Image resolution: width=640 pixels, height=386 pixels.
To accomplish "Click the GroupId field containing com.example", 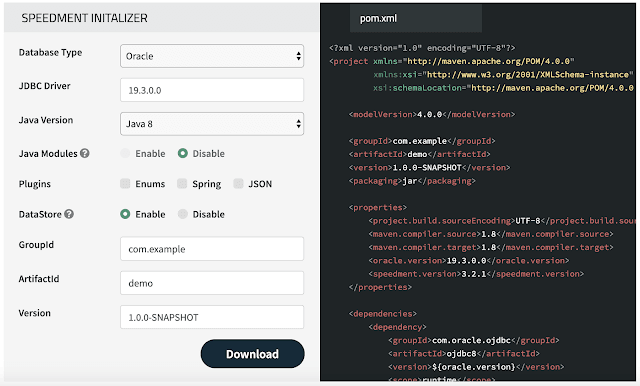I will pos(212,248).
